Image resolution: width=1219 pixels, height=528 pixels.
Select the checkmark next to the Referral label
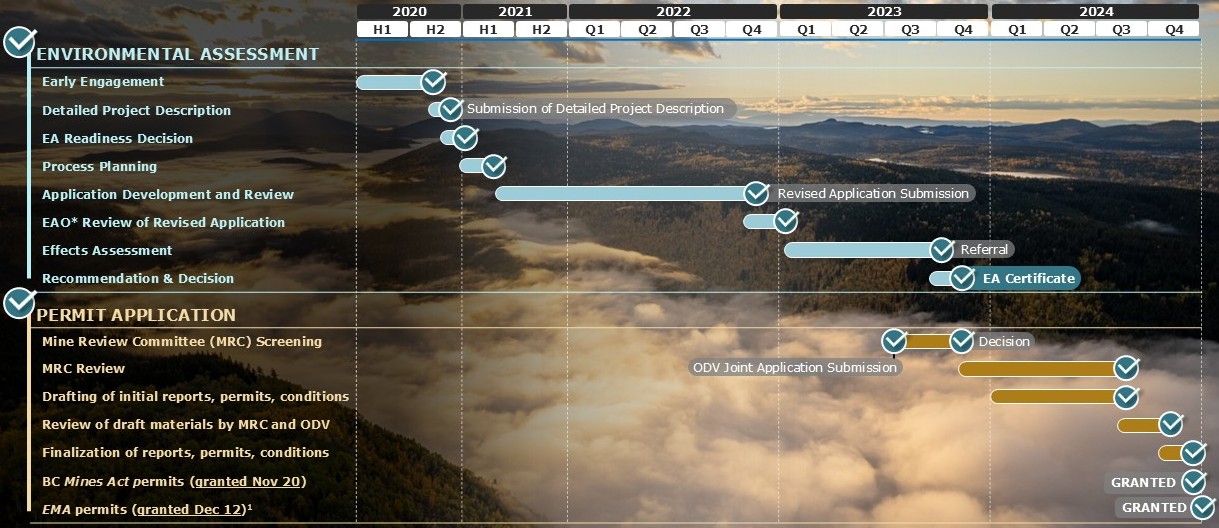click(x=941, y=249)
